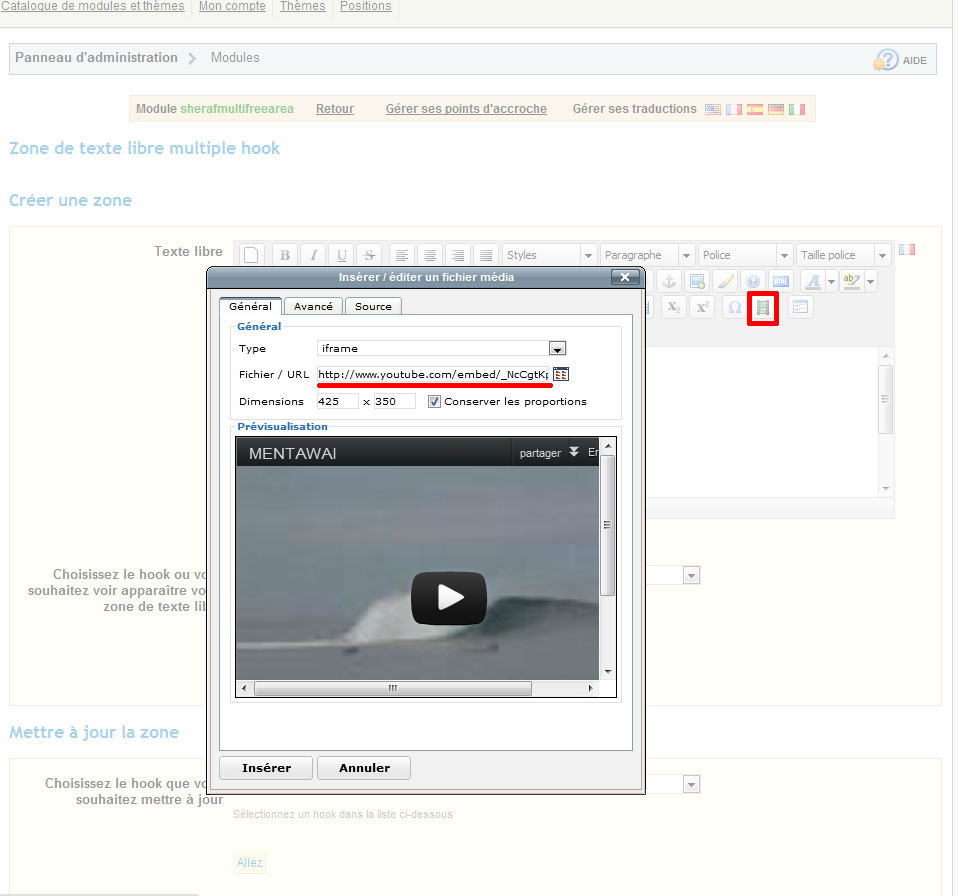Click the cleanup brush icon
Viewport: 958px width, 896px height.
725,281
